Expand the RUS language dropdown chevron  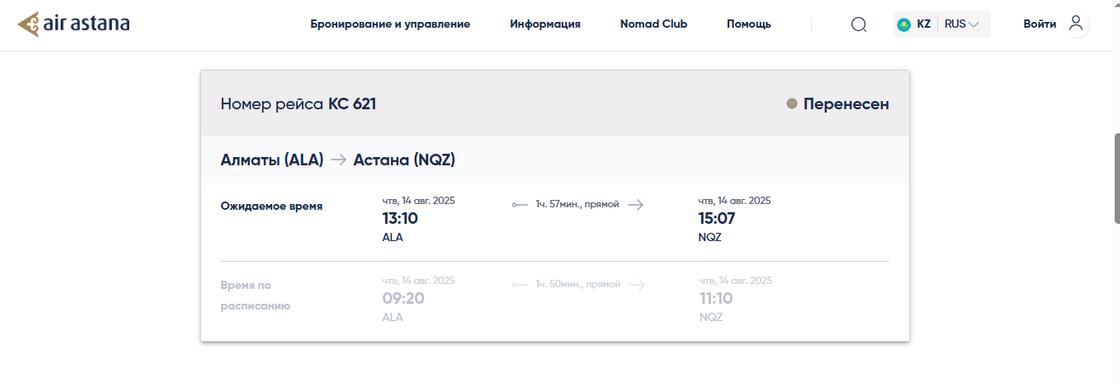point(974,24)
